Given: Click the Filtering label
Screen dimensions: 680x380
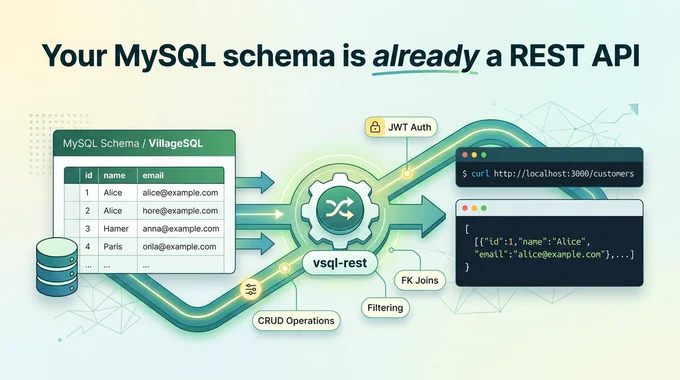Looking at the screenshot, I should (x=385, y=308).
